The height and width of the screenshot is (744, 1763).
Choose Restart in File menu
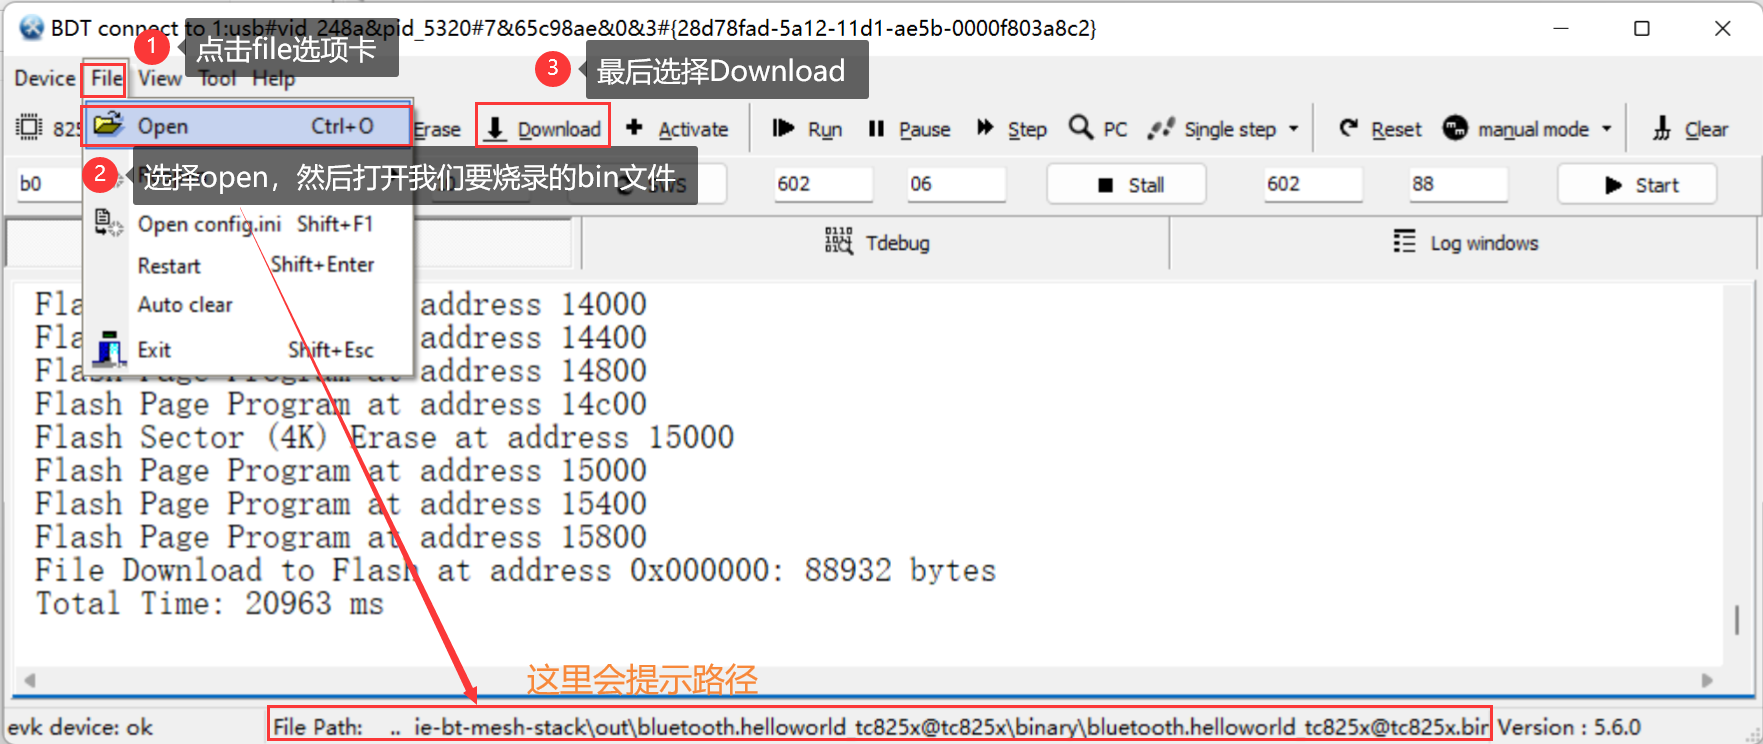point(247,265)
